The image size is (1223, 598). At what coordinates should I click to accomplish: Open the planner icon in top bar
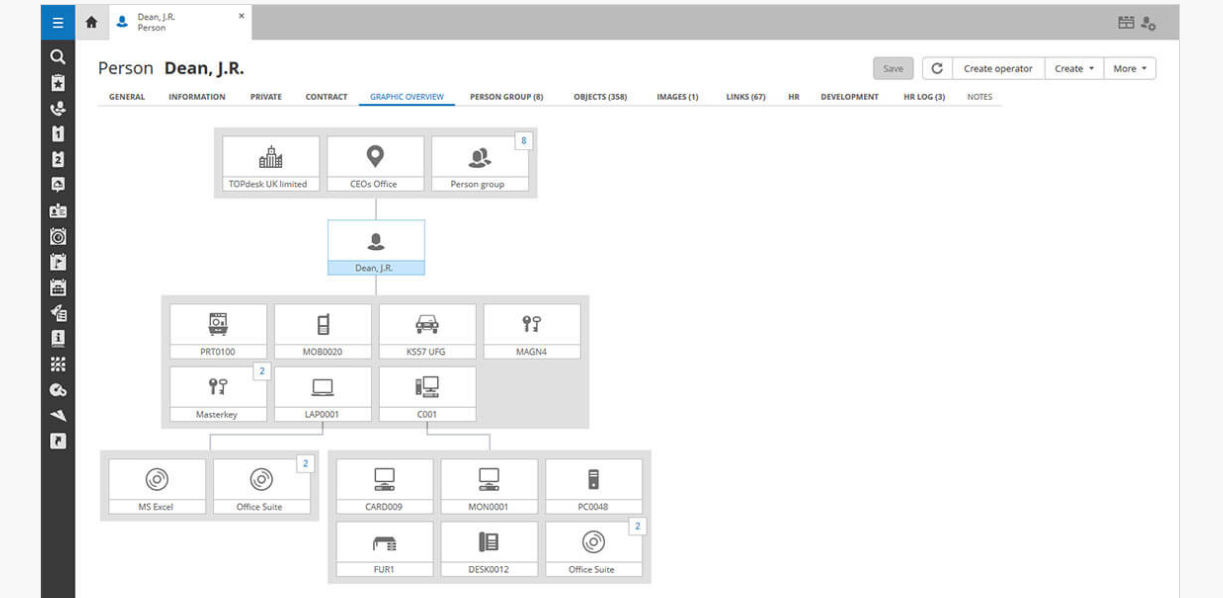1126,22
